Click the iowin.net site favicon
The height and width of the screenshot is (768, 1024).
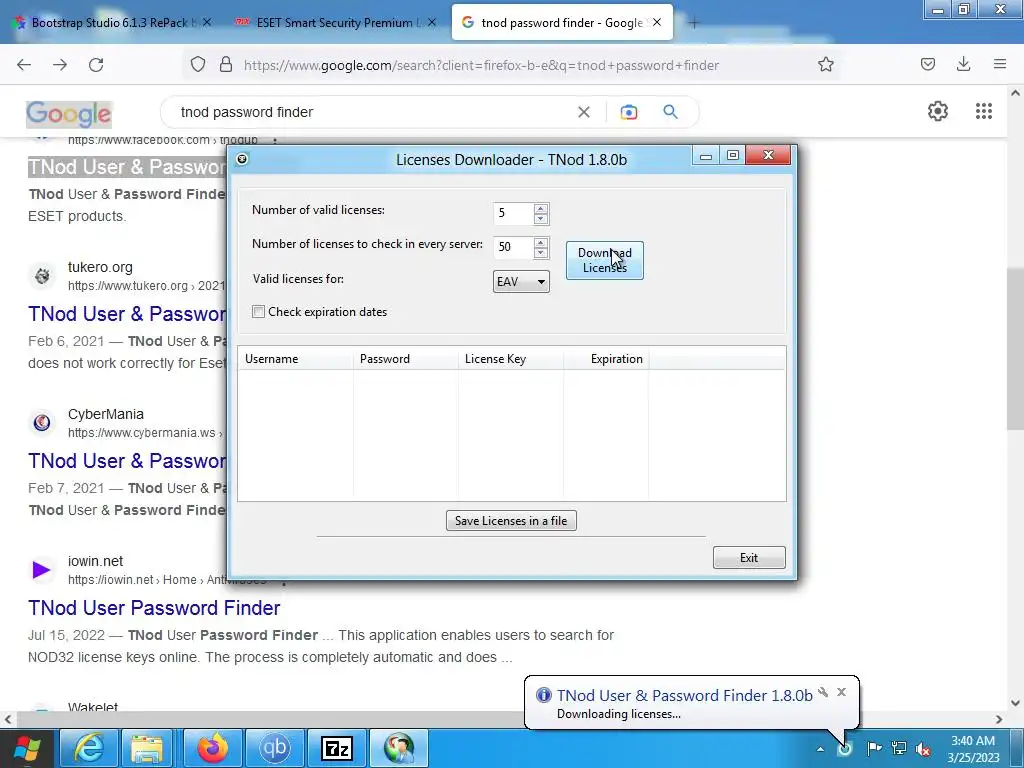pyautogui.click(x=42, y=569)
